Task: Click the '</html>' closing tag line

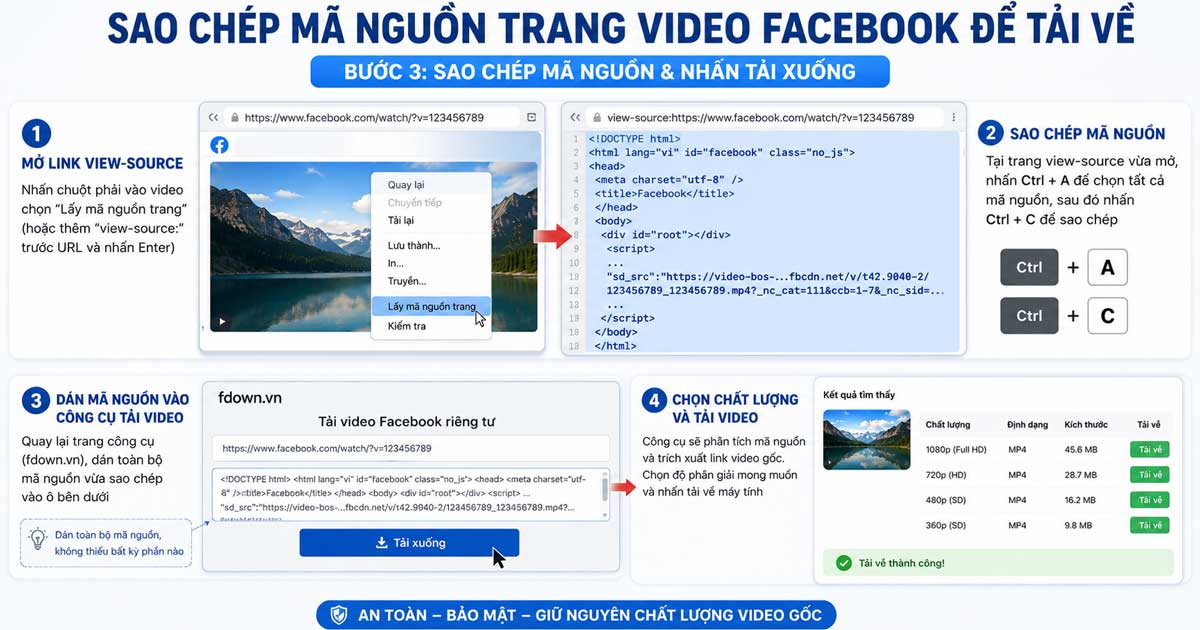Action: pos(615,346)
